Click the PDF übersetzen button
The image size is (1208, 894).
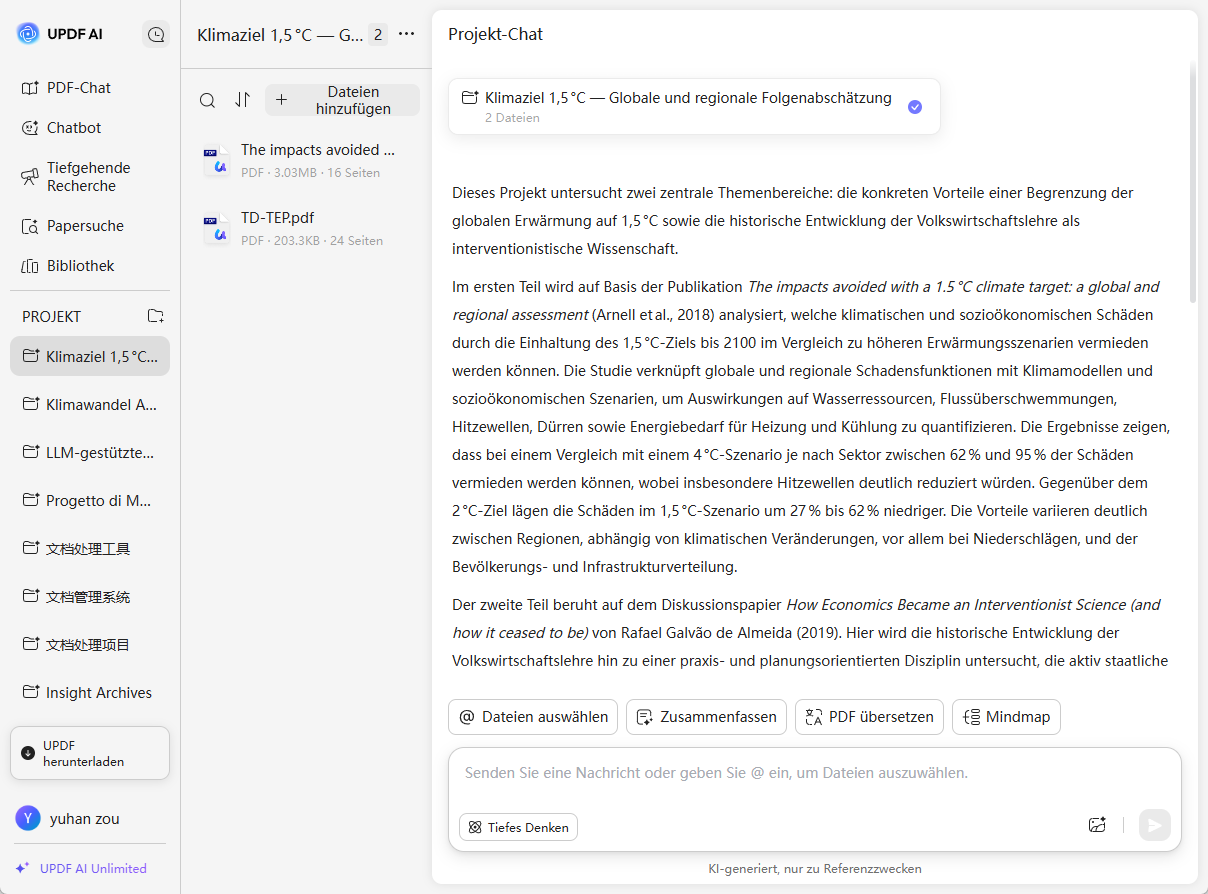click(x=869, y=717)
